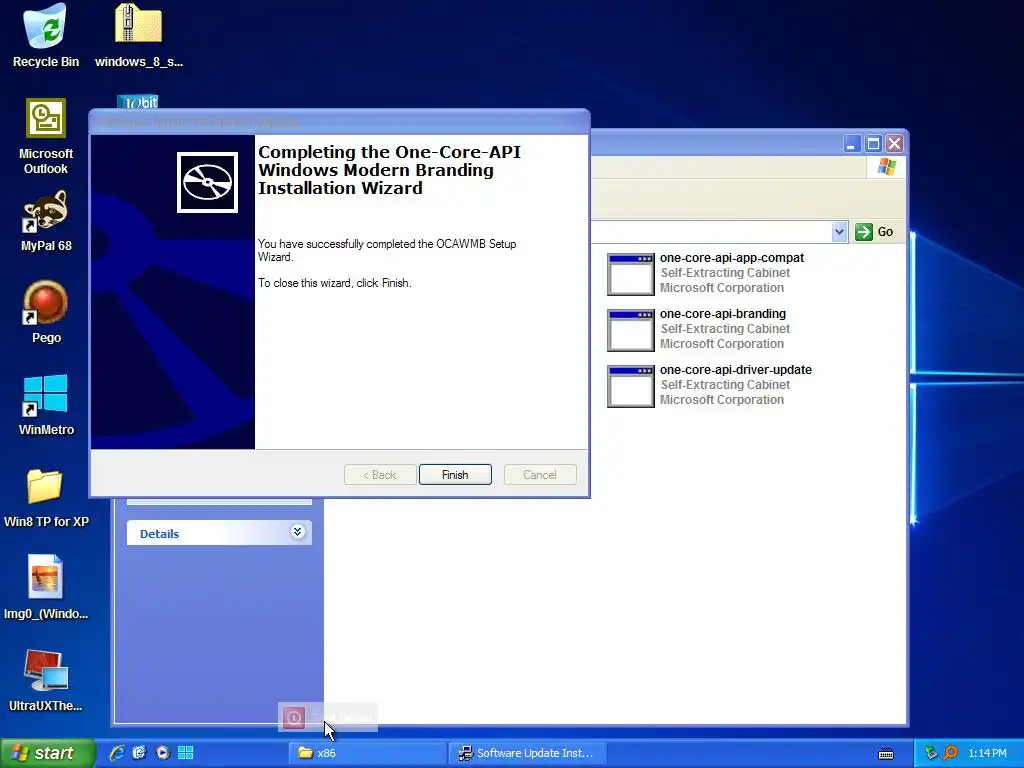Click the disc icon in the wizard

(x=208, y=182)
